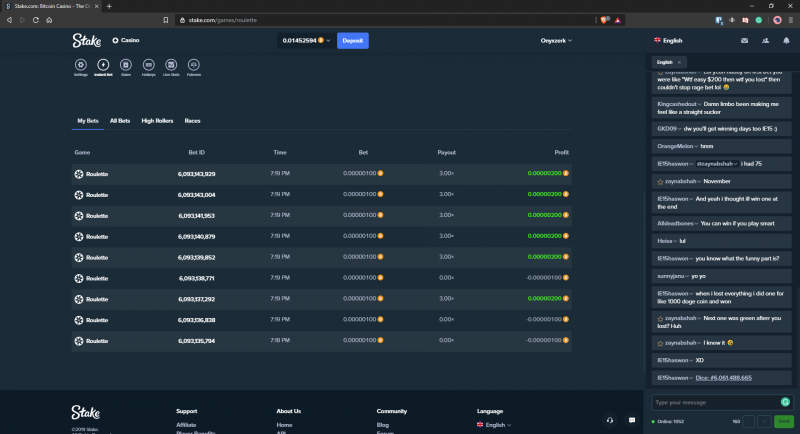
Task: Open bet ID 6,093,143,004
Action: [196, 195]
